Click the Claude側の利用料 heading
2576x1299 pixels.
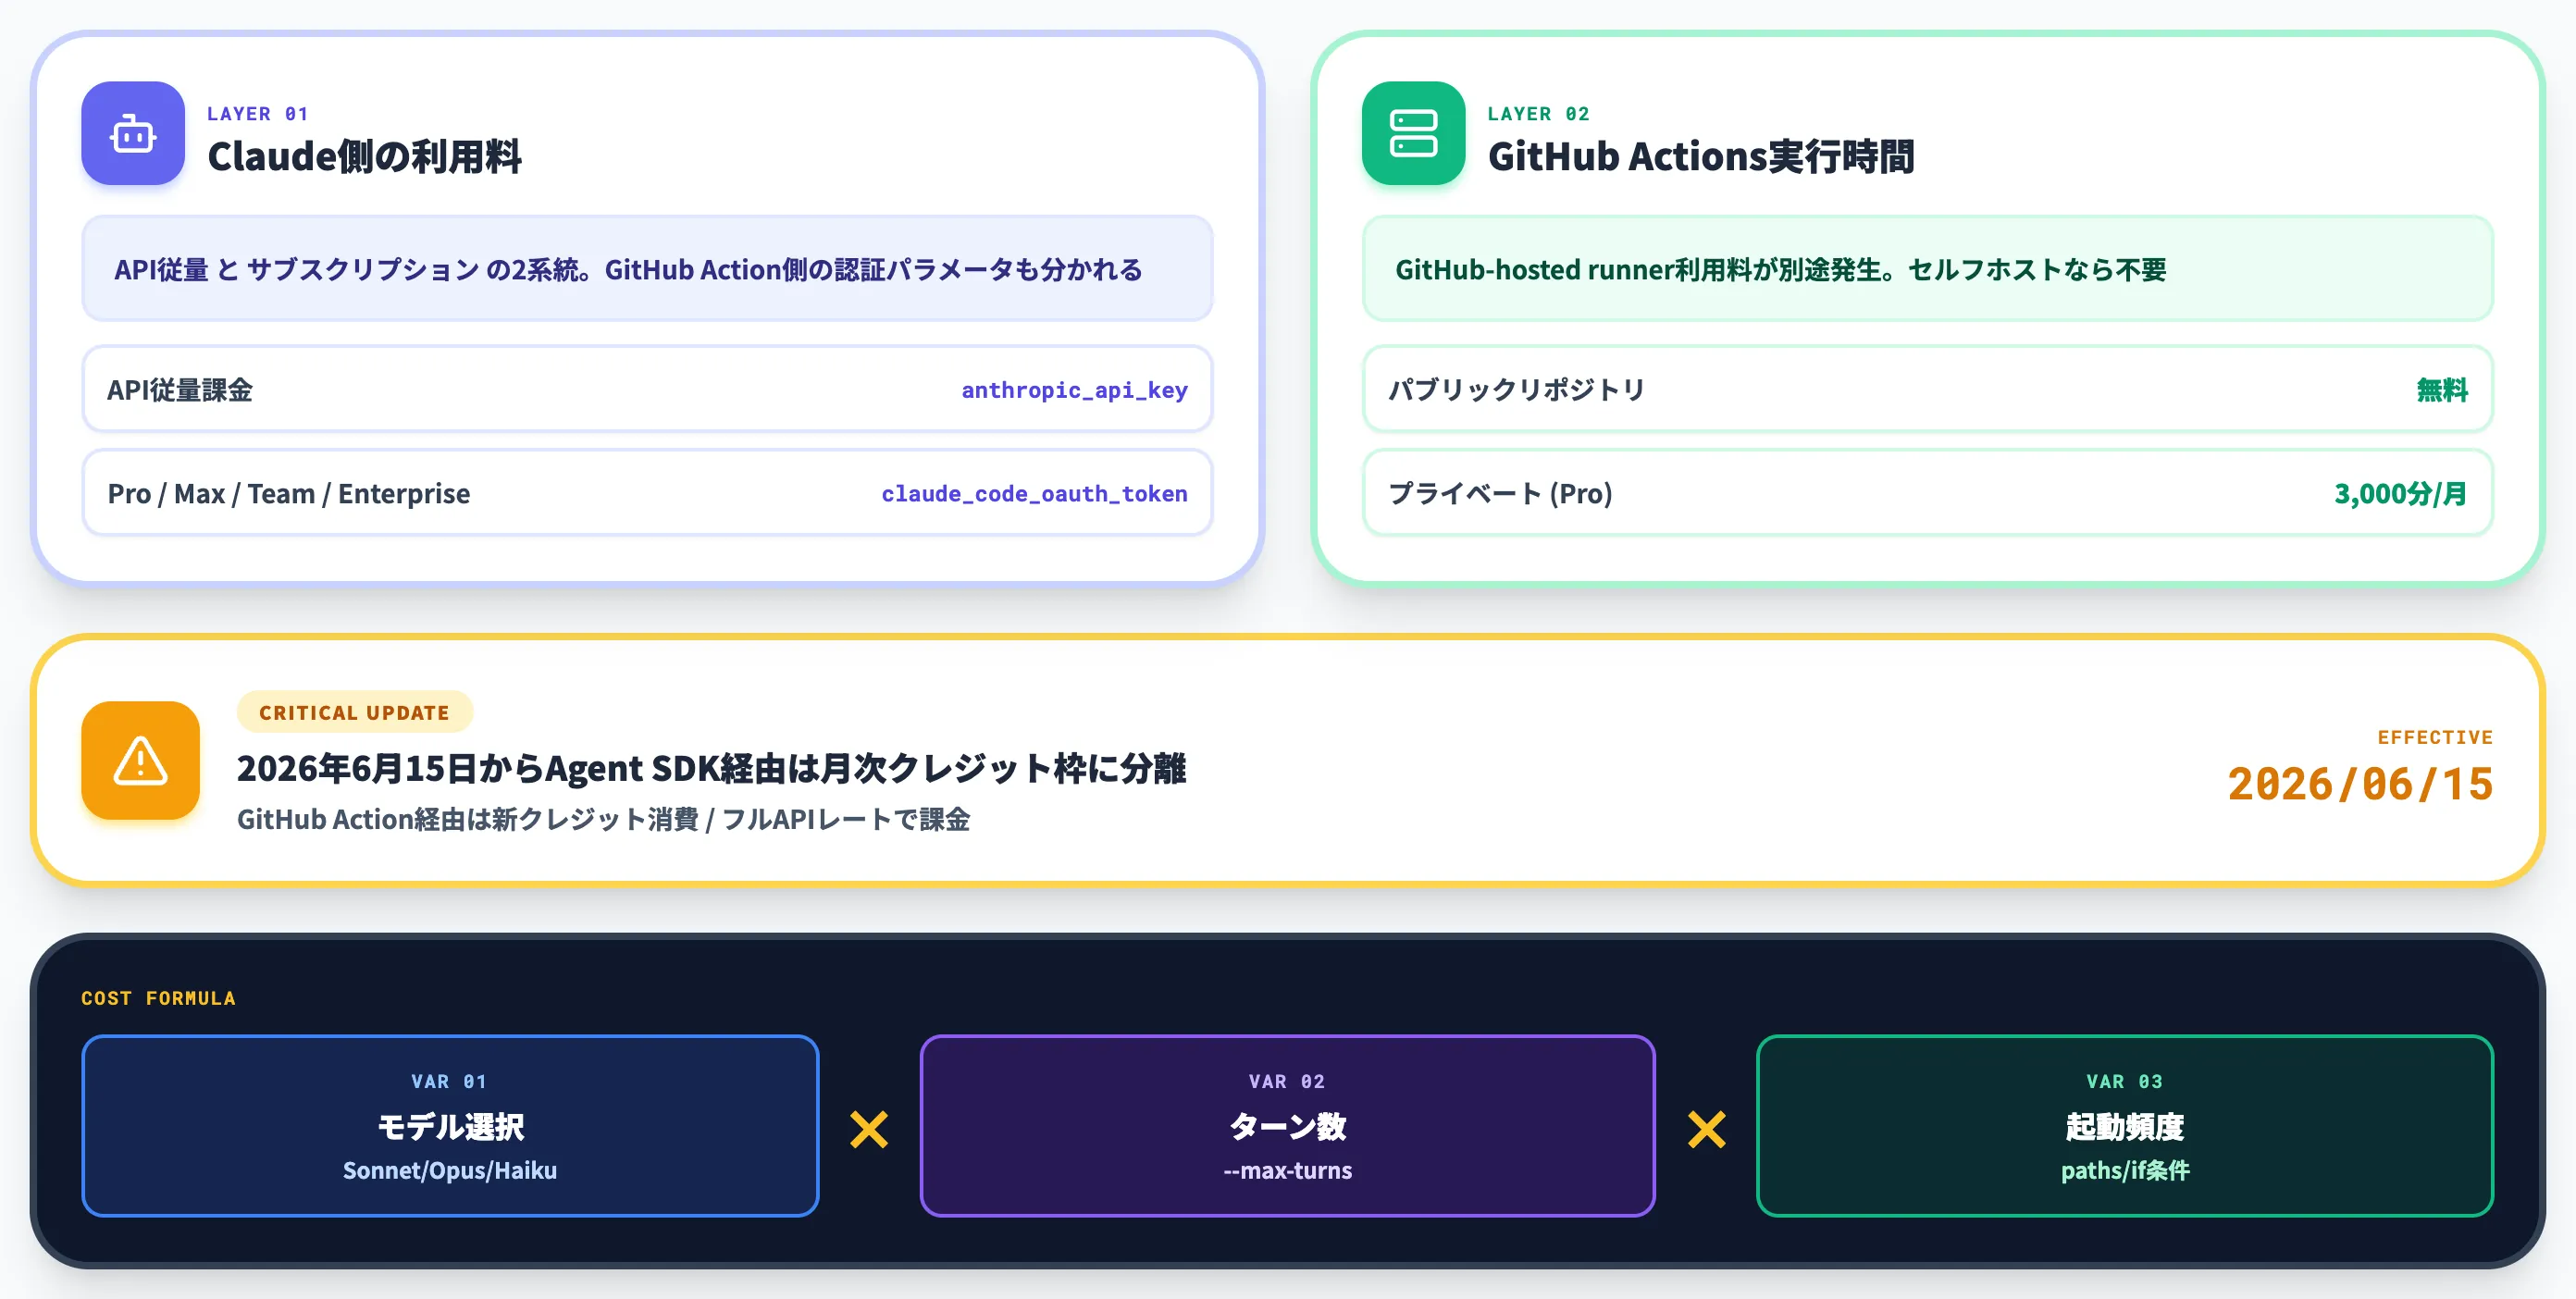tap(364, 156)
